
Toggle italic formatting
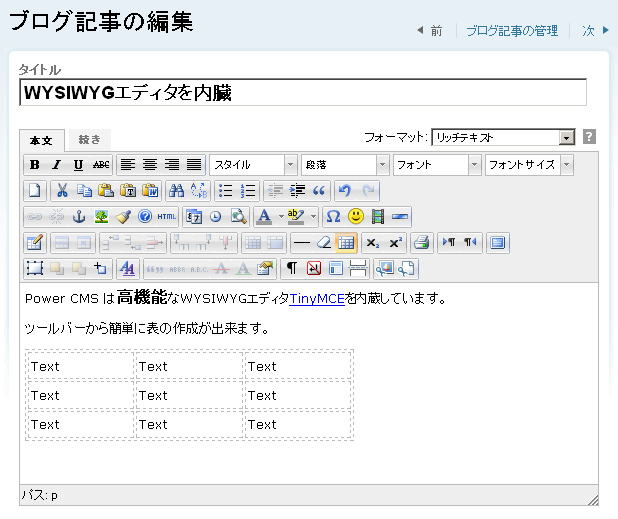(56, 165)
